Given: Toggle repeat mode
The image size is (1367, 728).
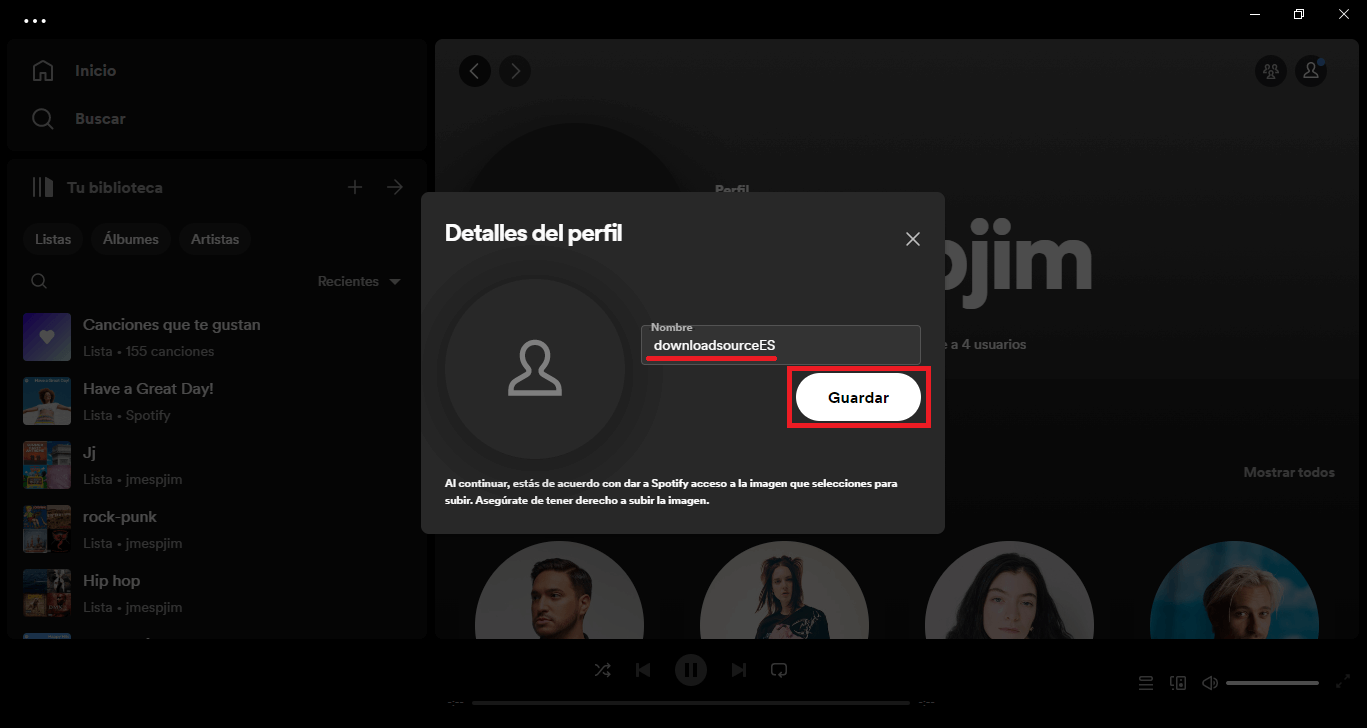Looking at the screenshot, I should point(779,669).
